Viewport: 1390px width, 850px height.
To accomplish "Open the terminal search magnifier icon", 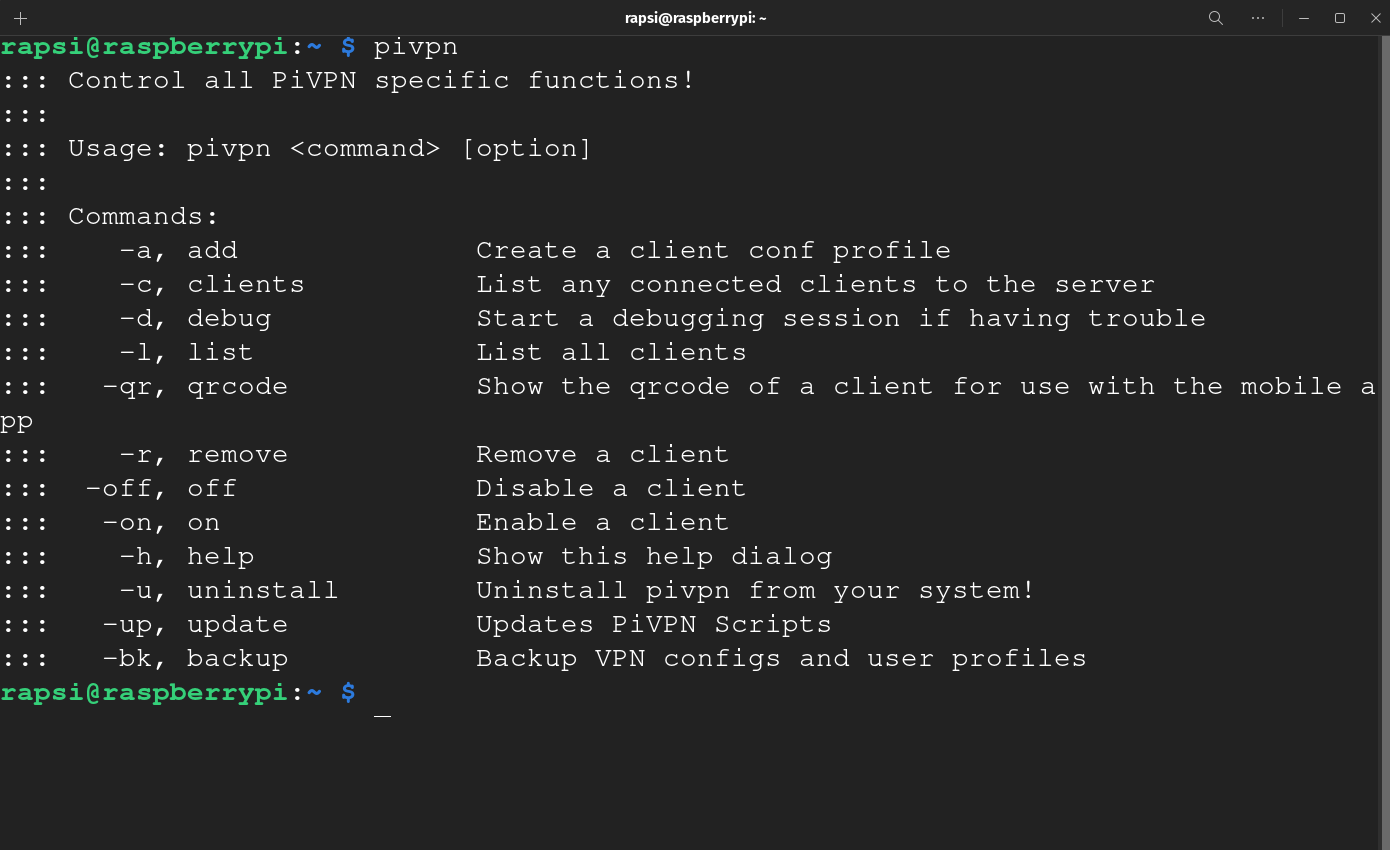I will tap(1216, 18).
